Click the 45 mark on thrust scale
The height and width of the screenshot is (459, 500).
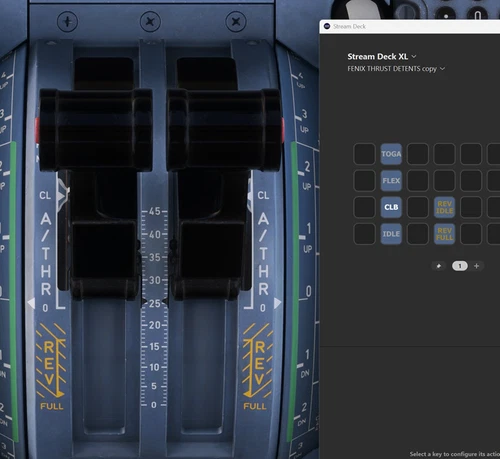pyautogui.click(x=155, y=211)
